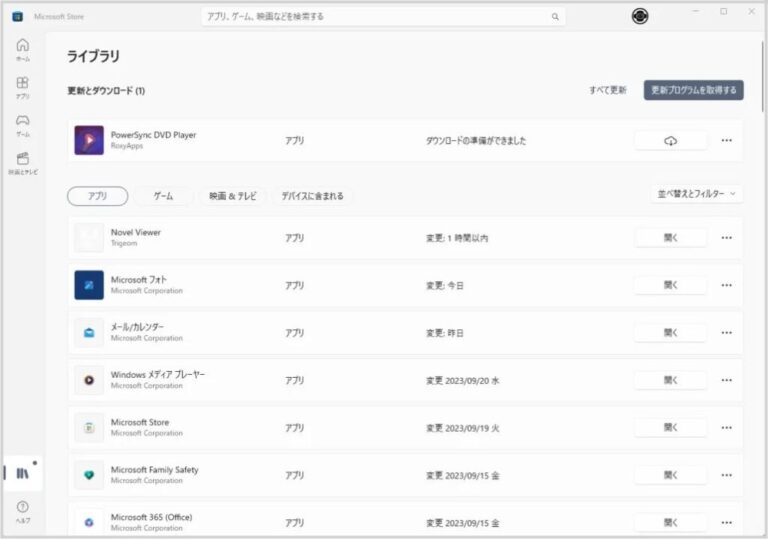Image resolution: width=768 pixels, height=539 pixels.
Task: Select the アプリ filter chip
Action: [x=97, y=196]
